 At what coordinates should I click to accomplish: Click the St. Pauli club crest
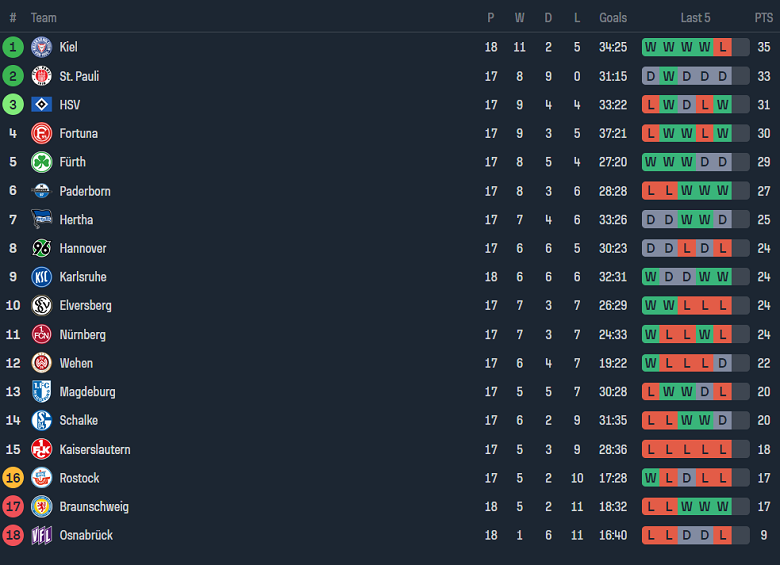click(x=41, y=76)
